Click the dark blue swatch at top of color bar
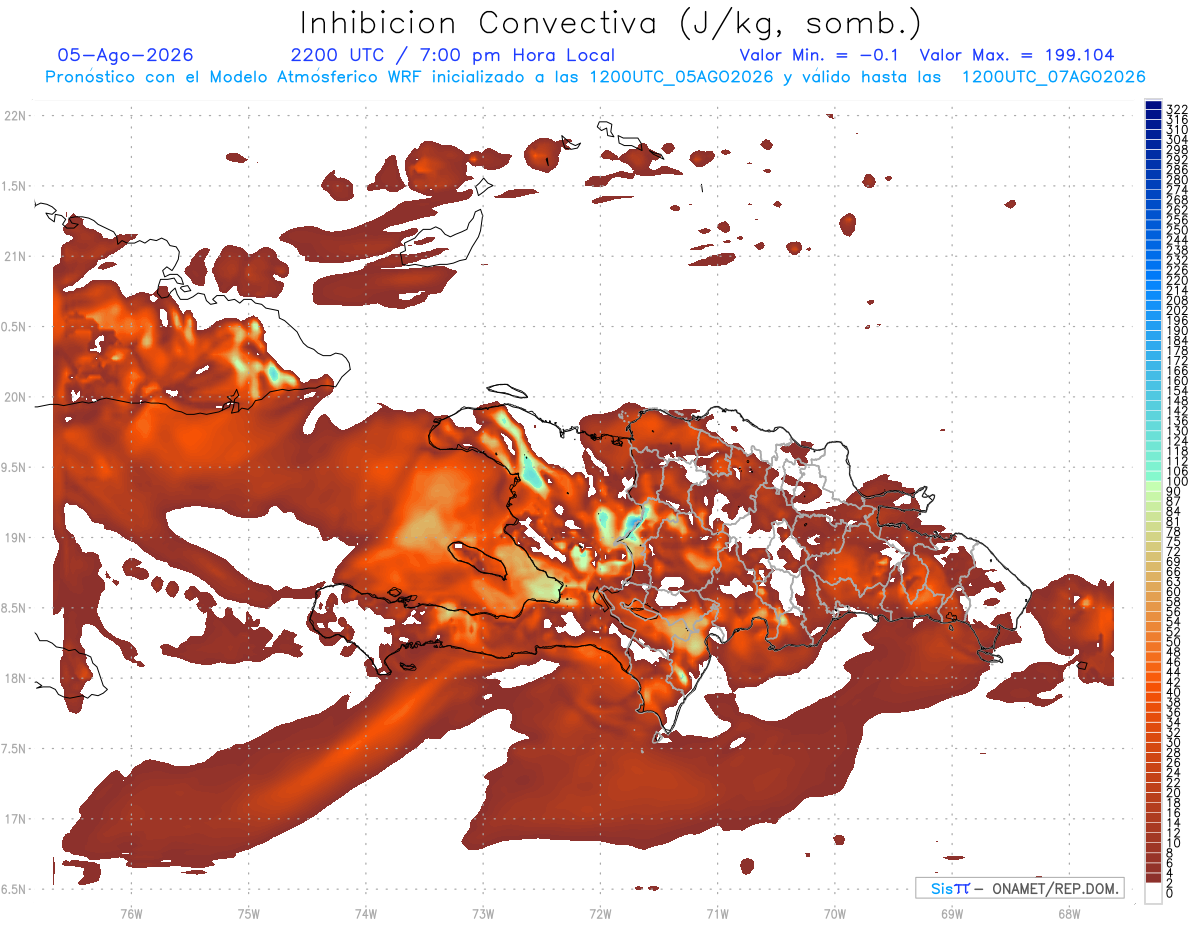Image resolution: width=1200 pixels, height=927 pixels. pos(1153,105)
